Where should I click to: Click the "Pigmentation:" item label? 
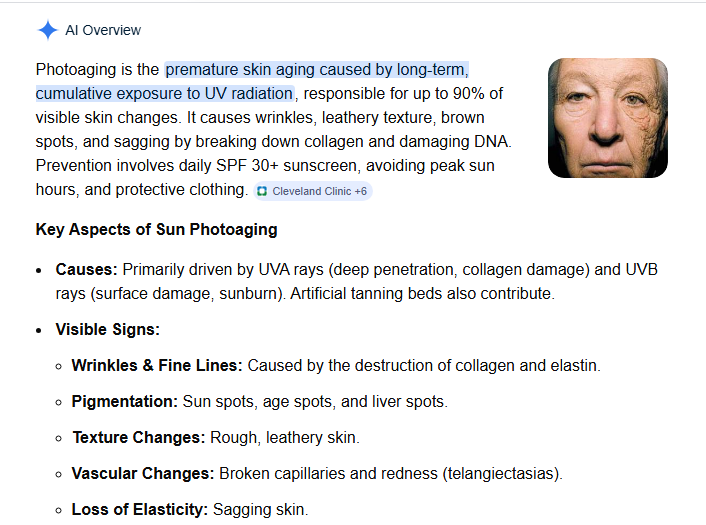tap(124, 402)
